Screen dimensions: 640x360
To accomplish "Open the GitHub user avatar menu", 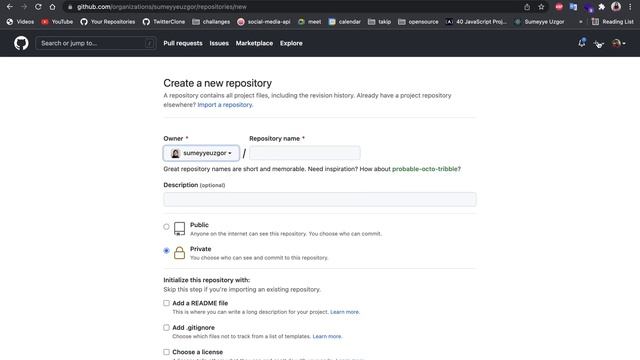I will [619, 43].
